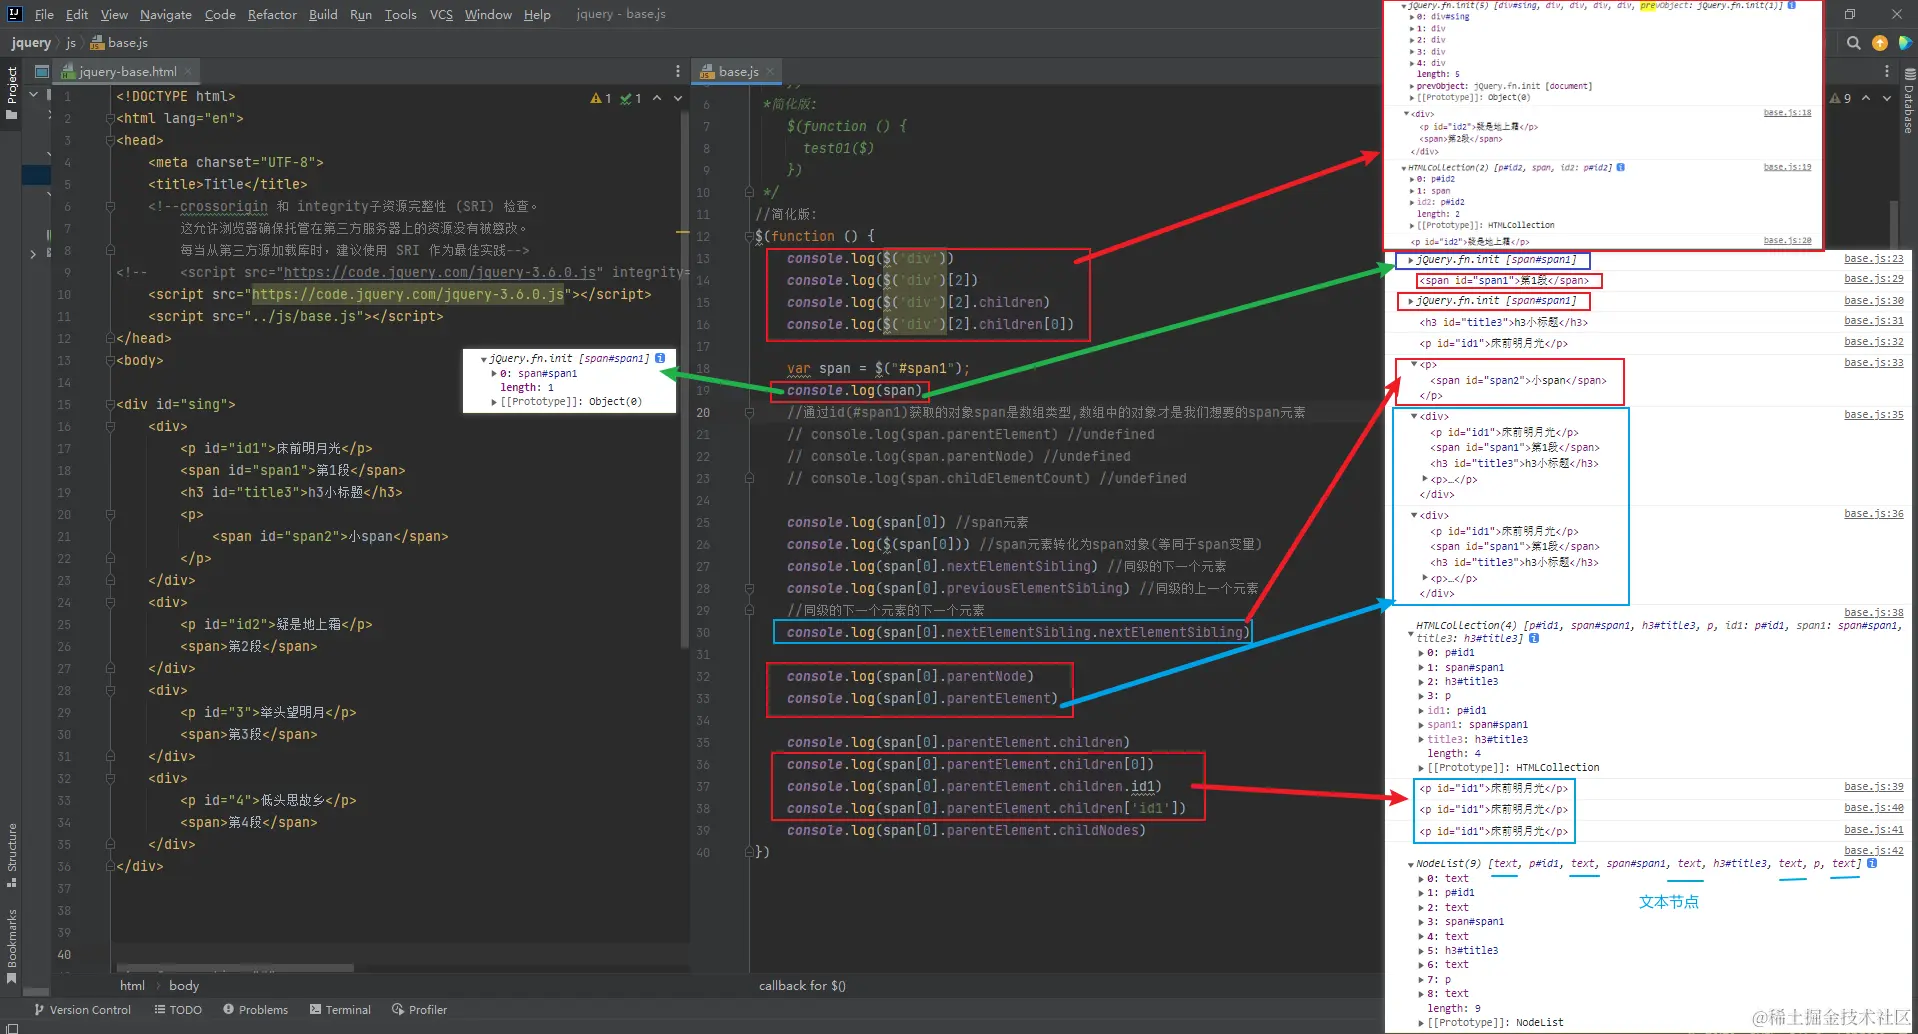Expand '2: h3#title3' in HTMLCollection
The width and height of the screenshot is (1918, 1034).
click(x=1421, y=682)
